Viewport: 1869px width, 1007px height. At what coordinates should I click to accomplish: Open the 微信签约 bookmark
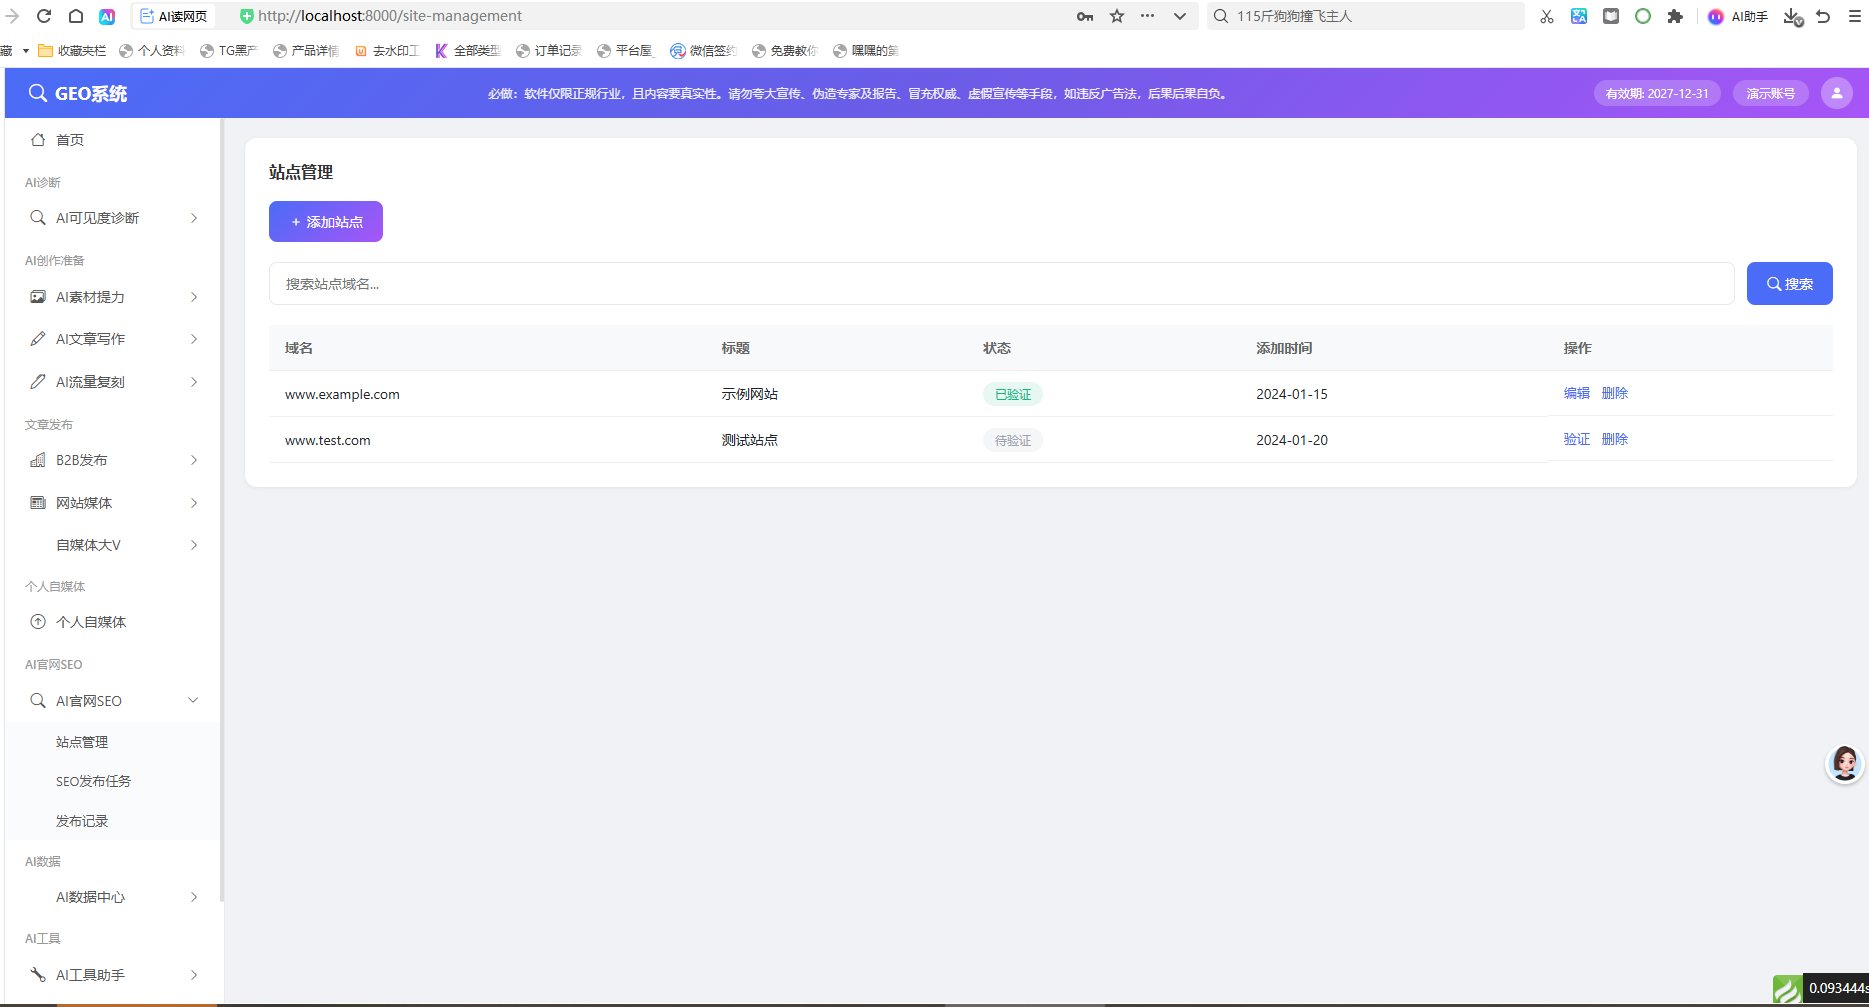(x=704, y=50)
